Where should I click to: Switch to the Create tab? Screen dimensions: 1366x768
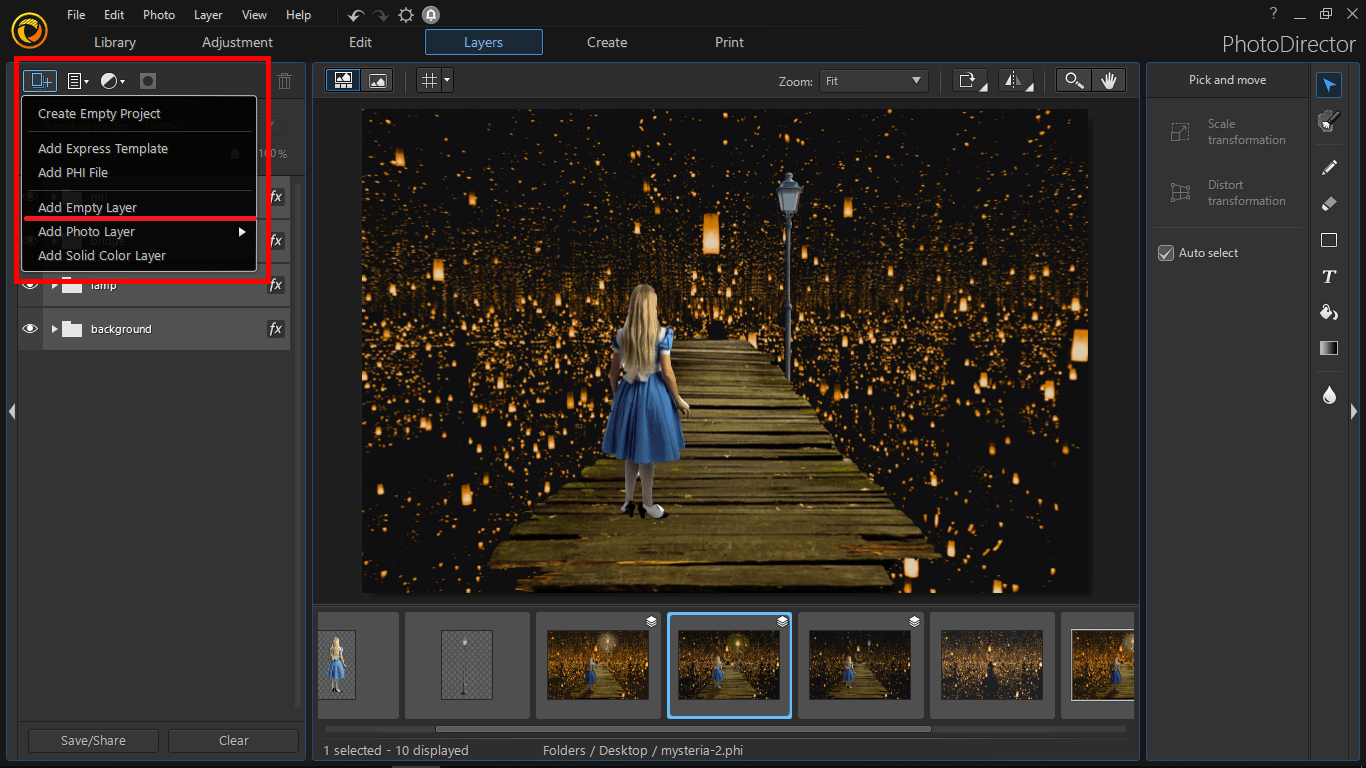(x=607, y=42)
